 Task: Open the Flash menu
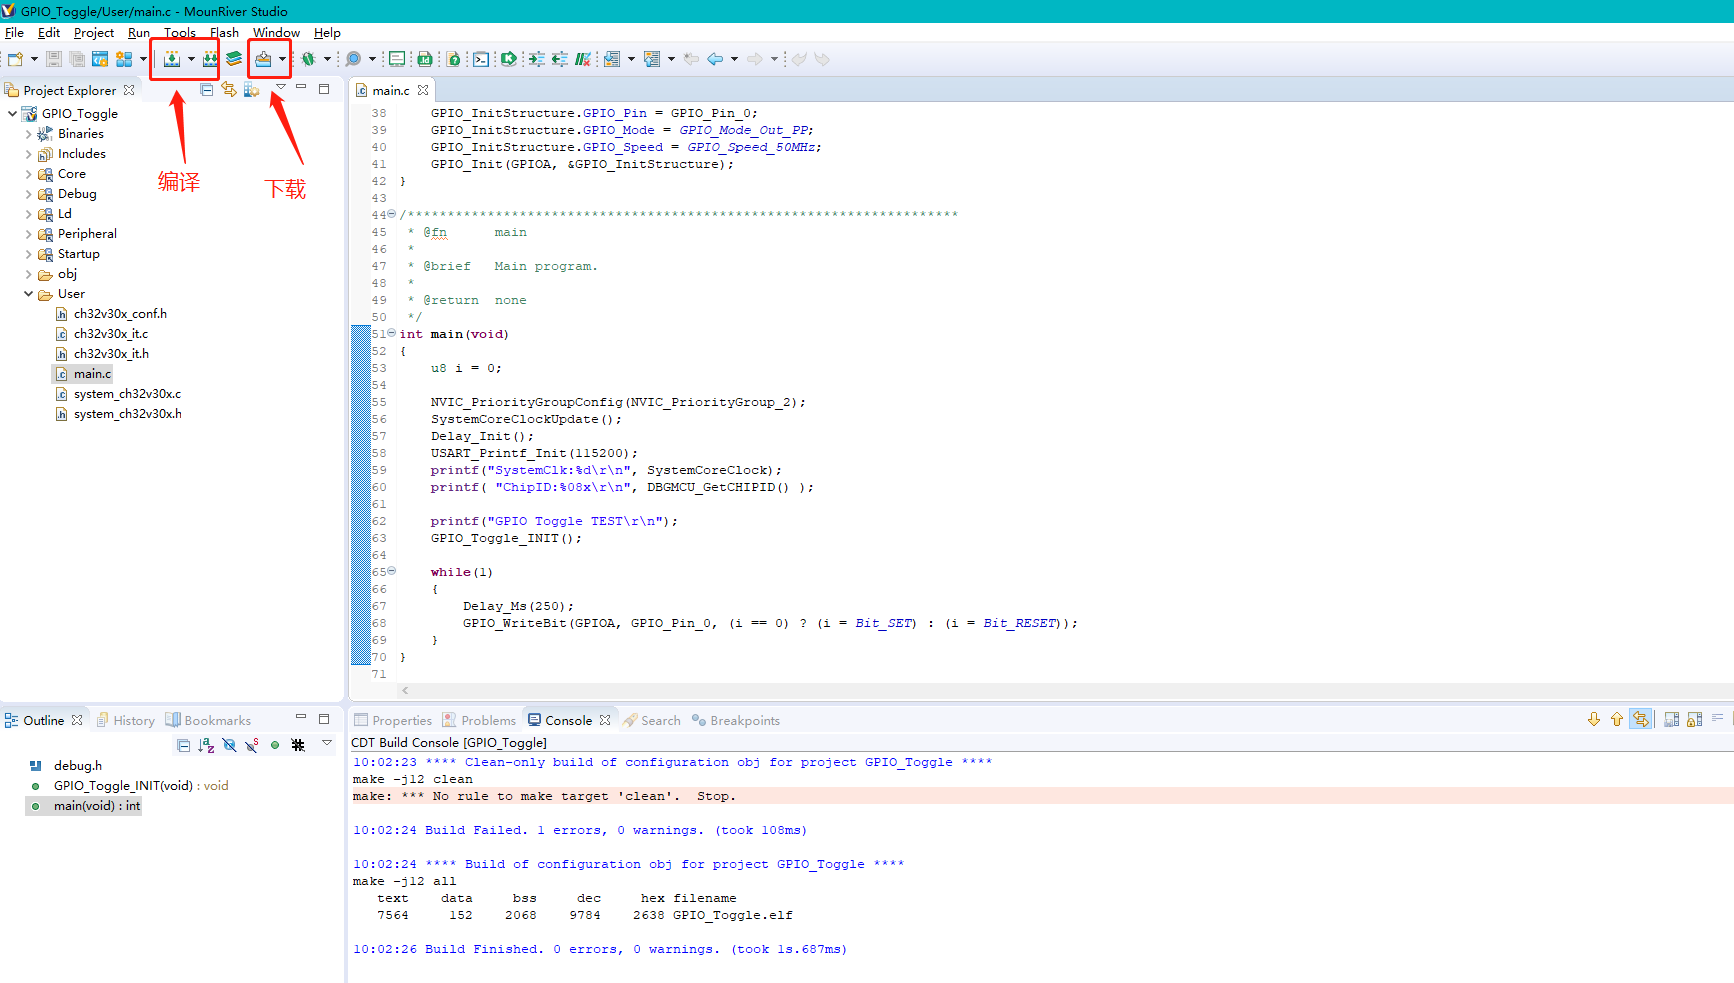224,33
